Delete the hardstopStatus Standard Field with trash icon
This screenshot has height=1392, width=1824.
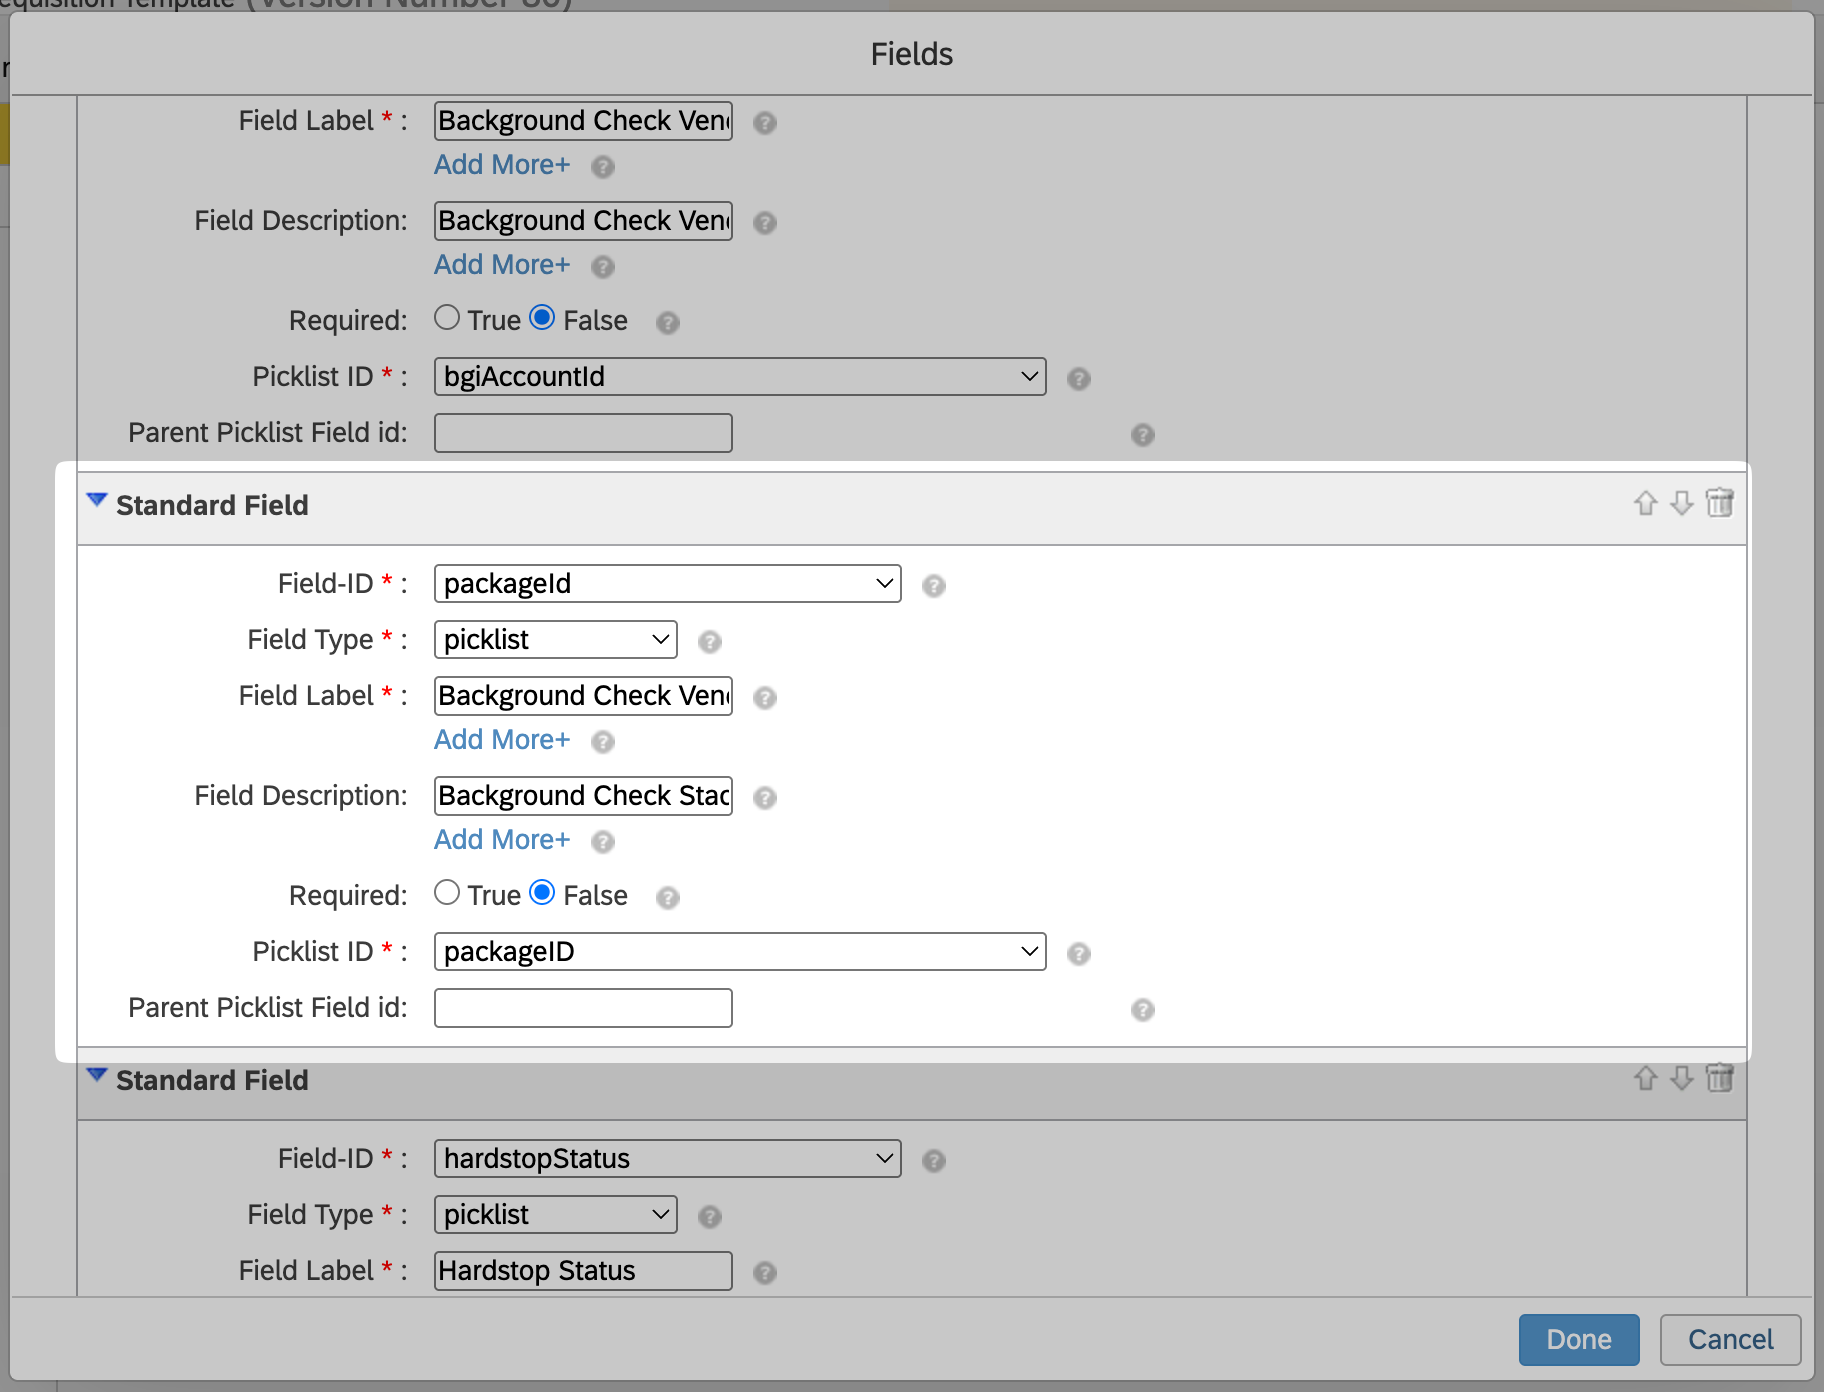point(1719,1078)
